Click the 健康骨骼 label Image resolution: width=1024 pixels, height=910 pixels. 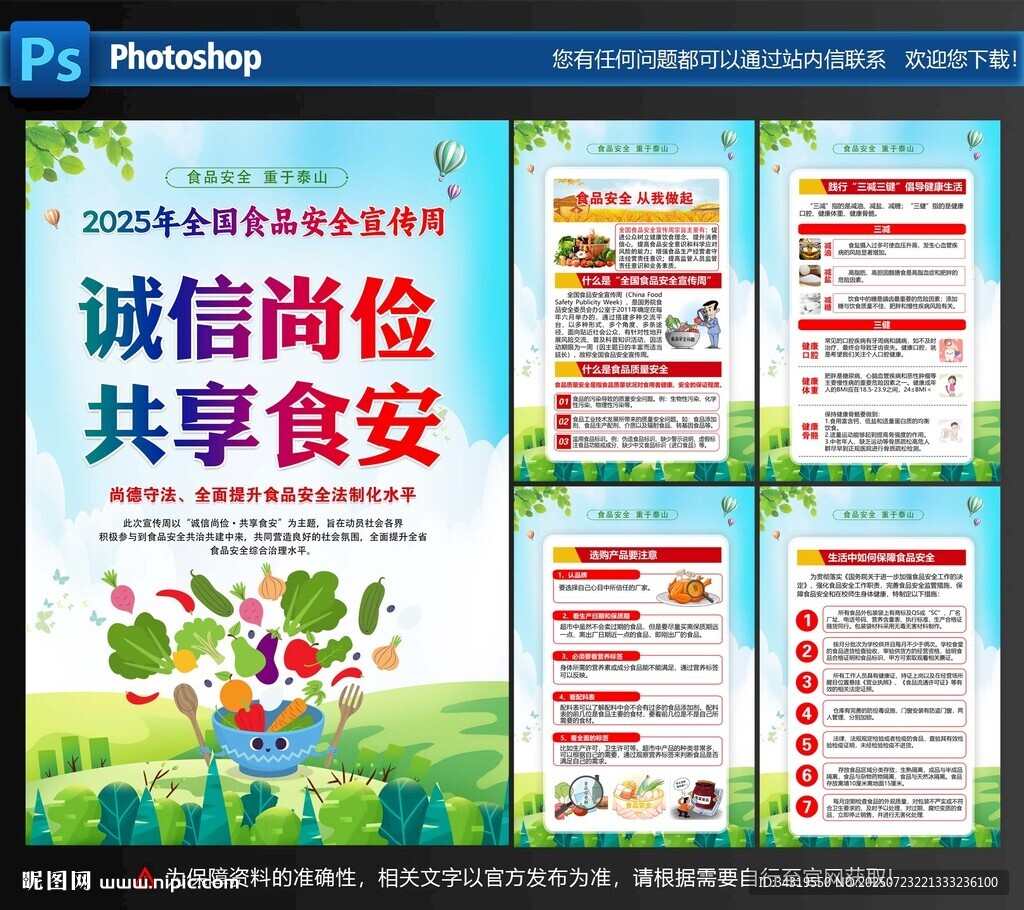click(810, 431)
